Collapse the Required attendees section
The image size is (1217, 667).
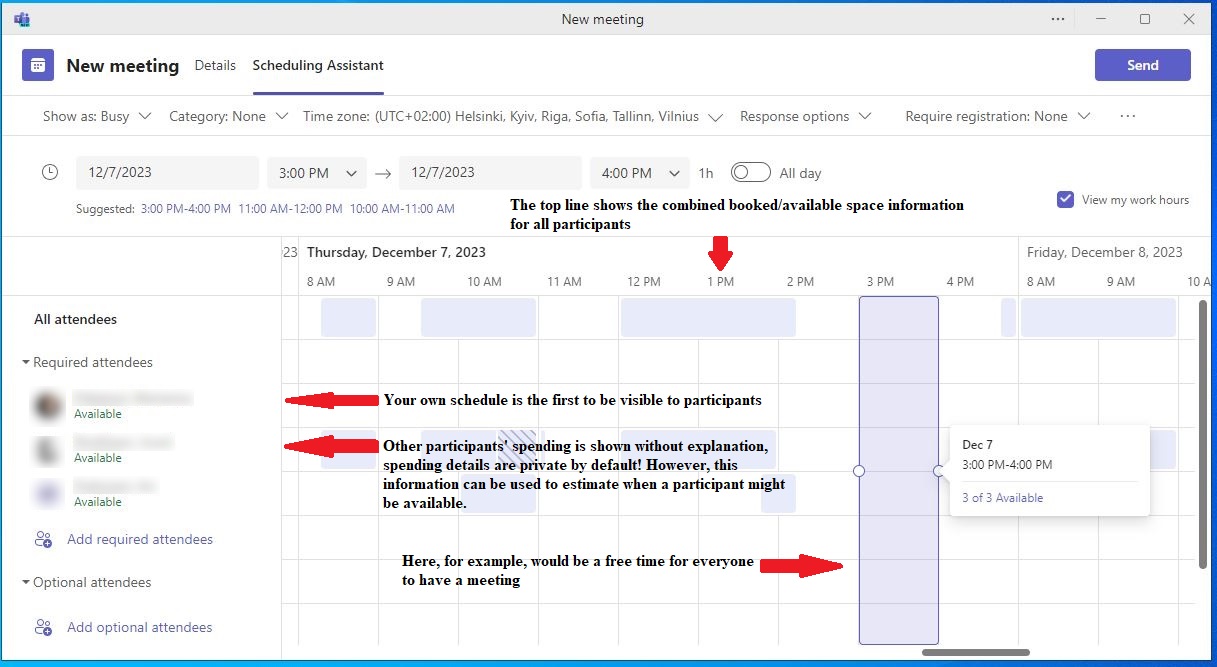pos(26,363)
